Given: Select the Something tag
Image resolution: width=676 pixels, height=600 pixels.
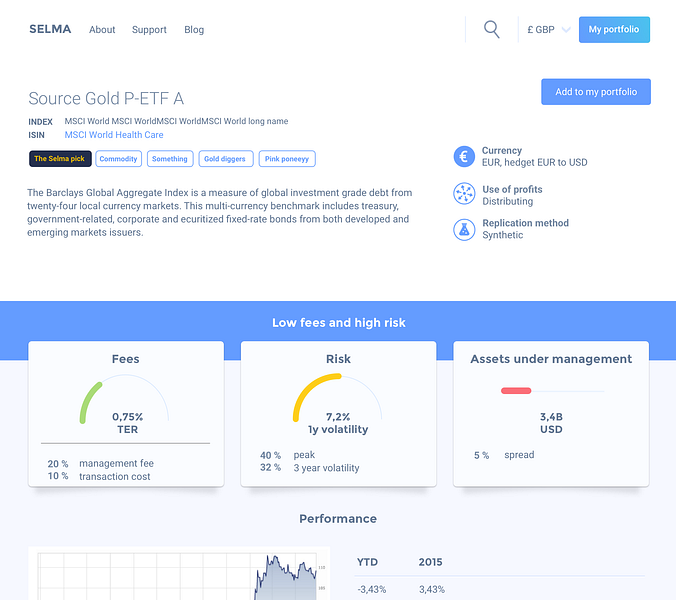Looking at the screenshot, I should click(x=170, y=159).
